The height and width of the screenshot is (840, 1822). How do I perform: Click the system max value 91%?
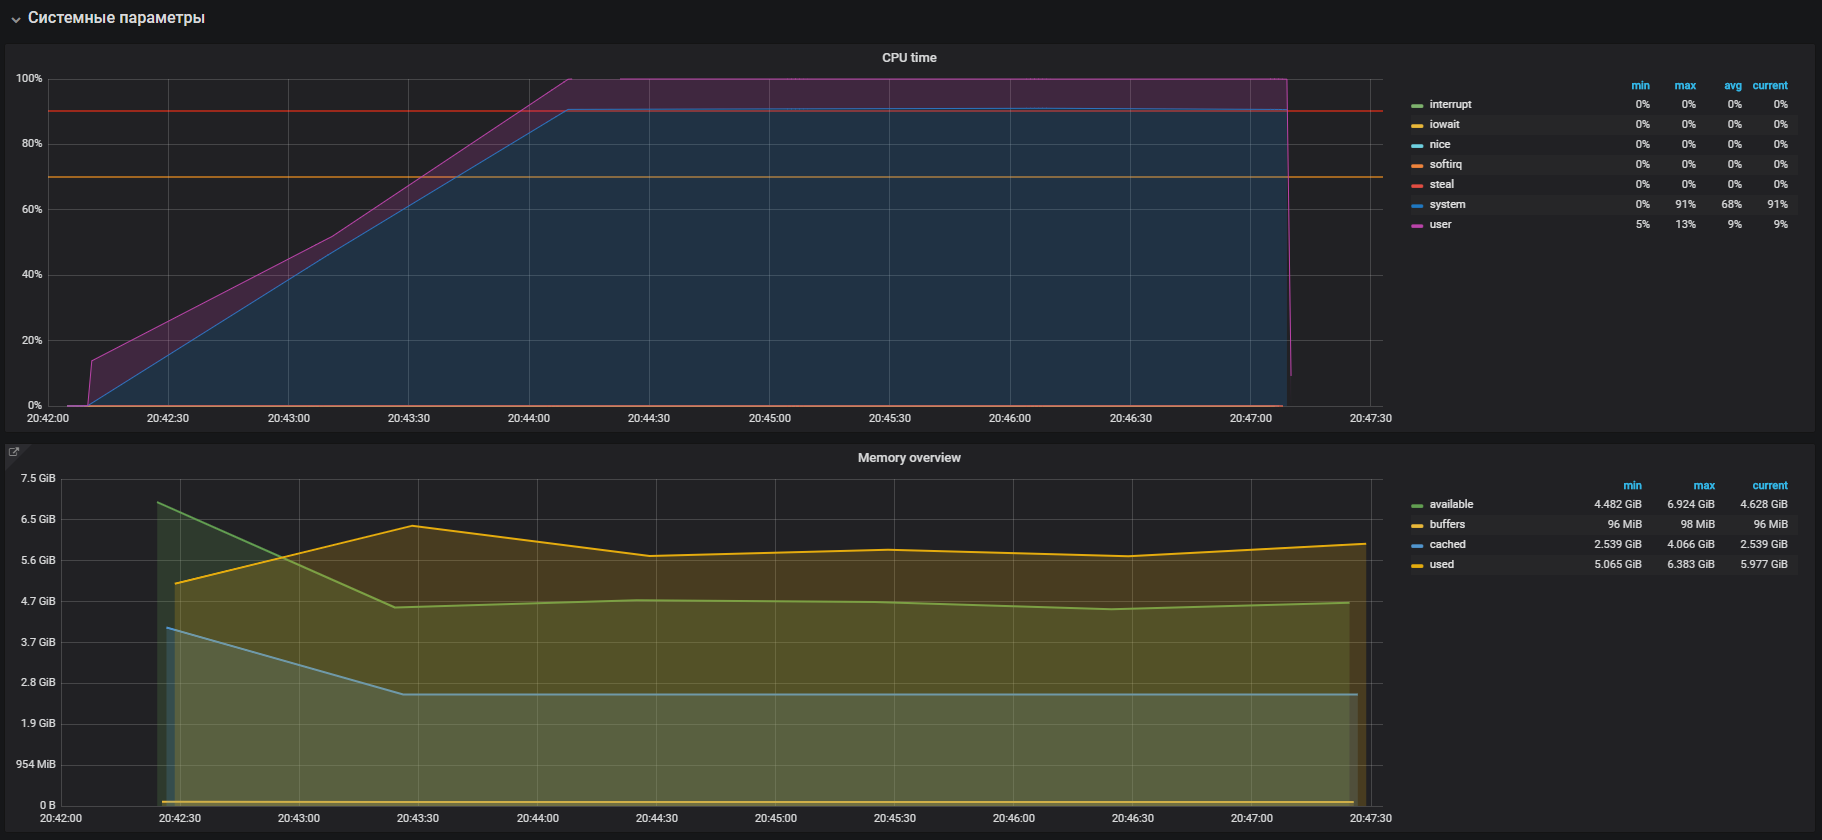(1685, 204)
